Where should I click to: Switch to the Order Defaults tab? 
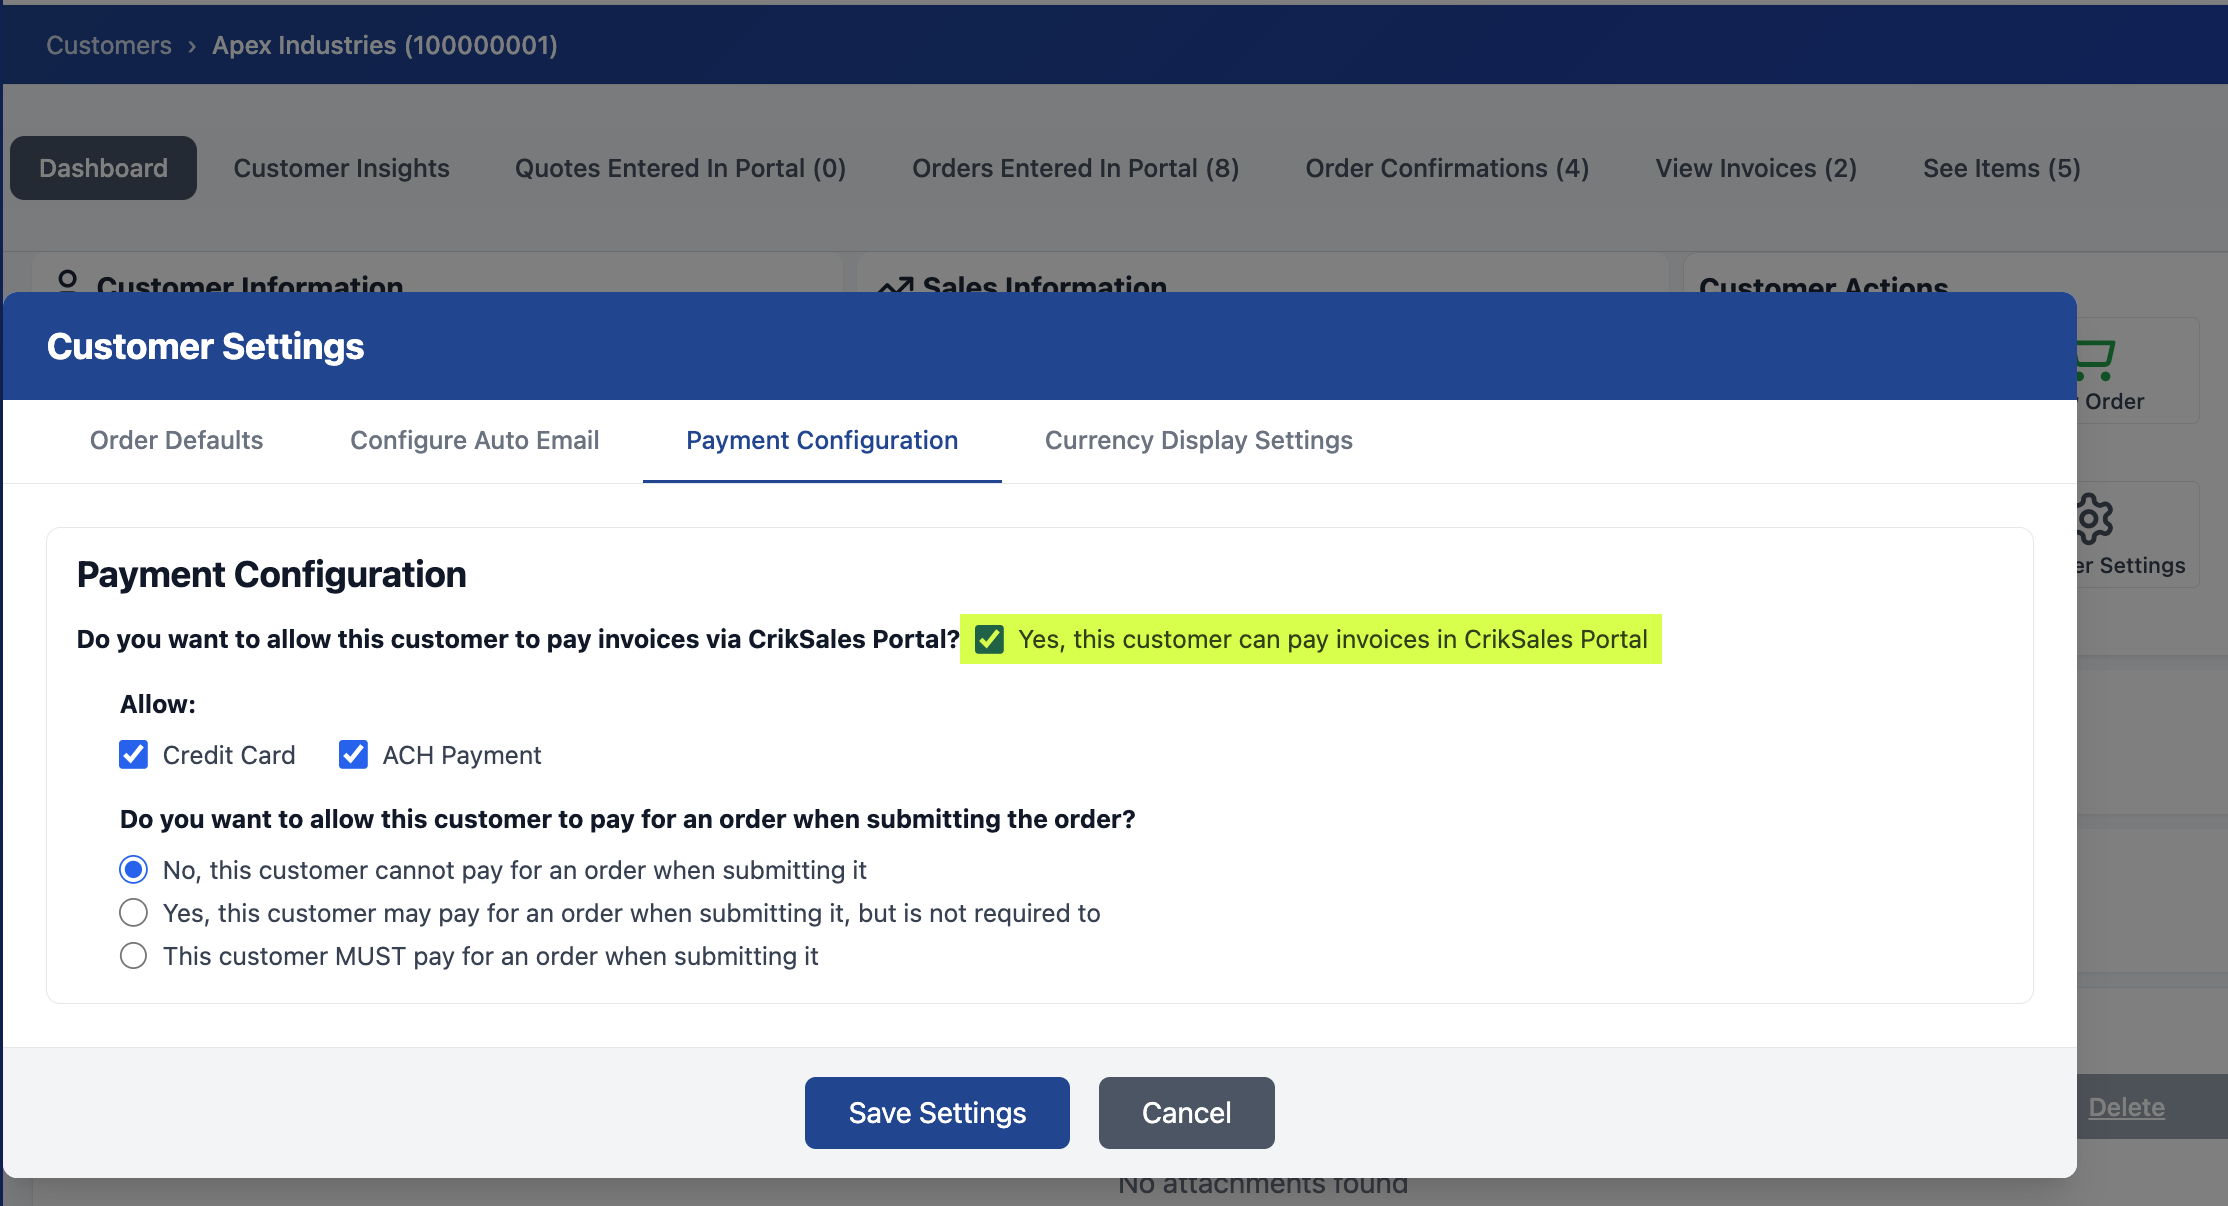(176, 440)
